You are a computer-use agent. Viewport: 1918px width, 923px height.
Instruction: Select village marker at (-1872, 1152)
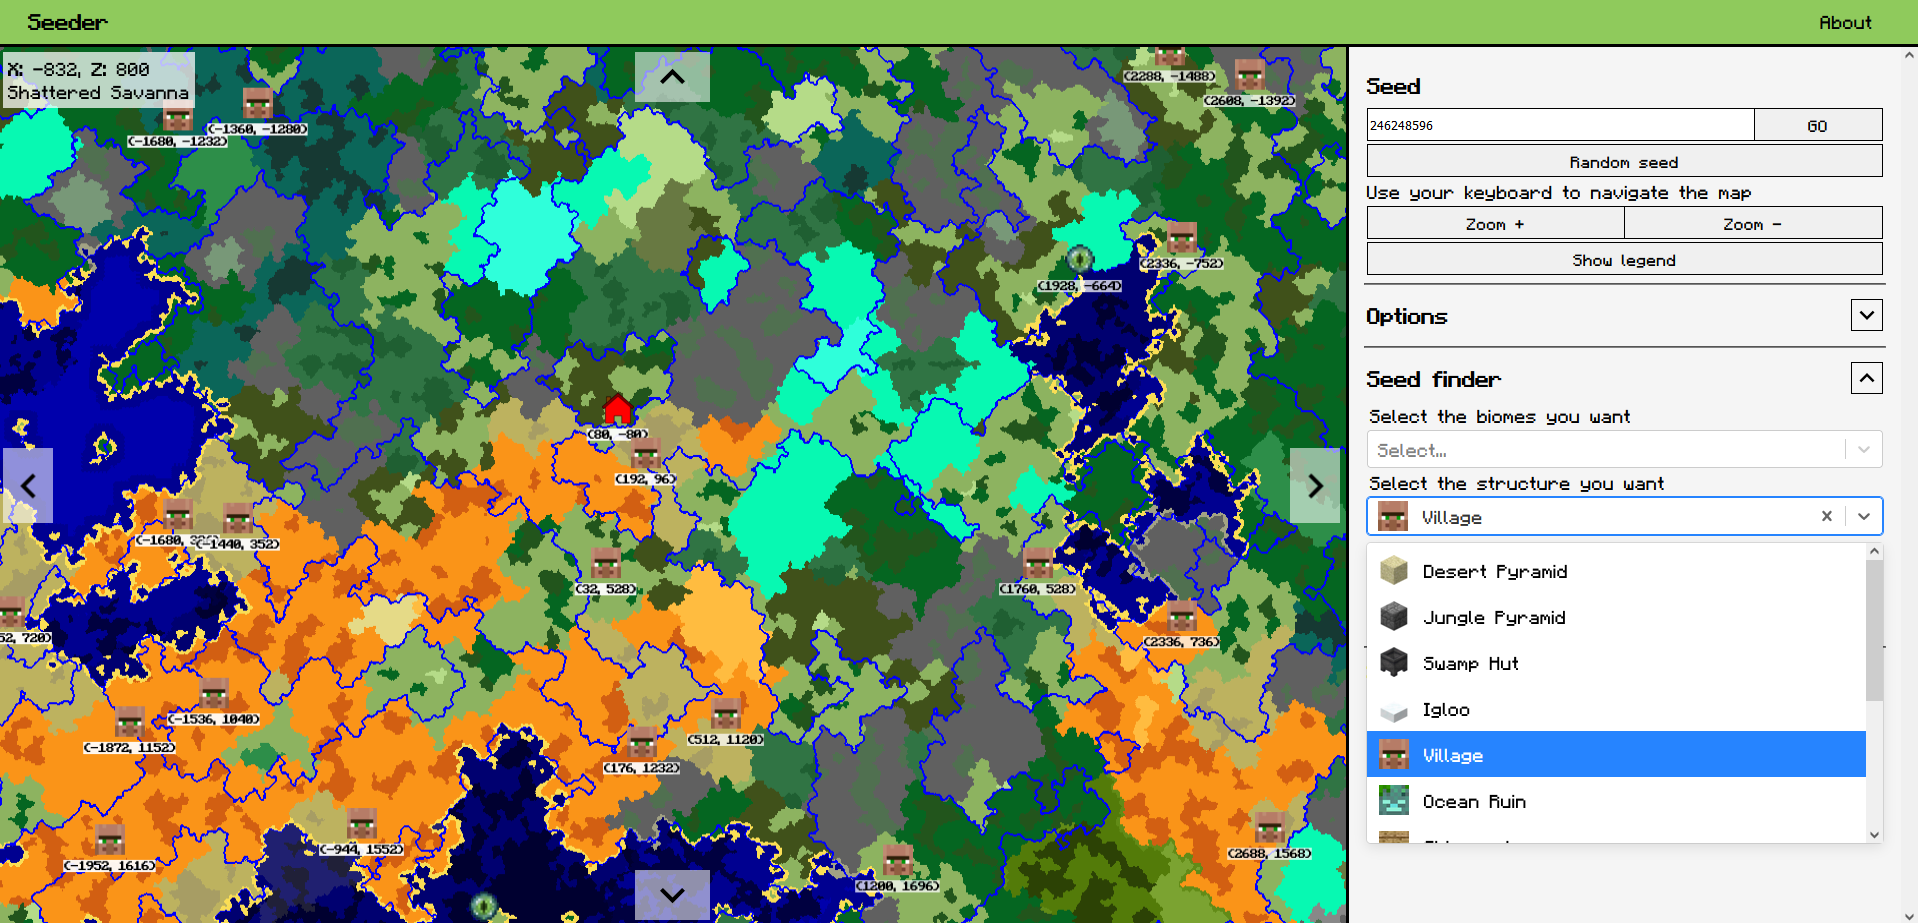pos(130,721)
